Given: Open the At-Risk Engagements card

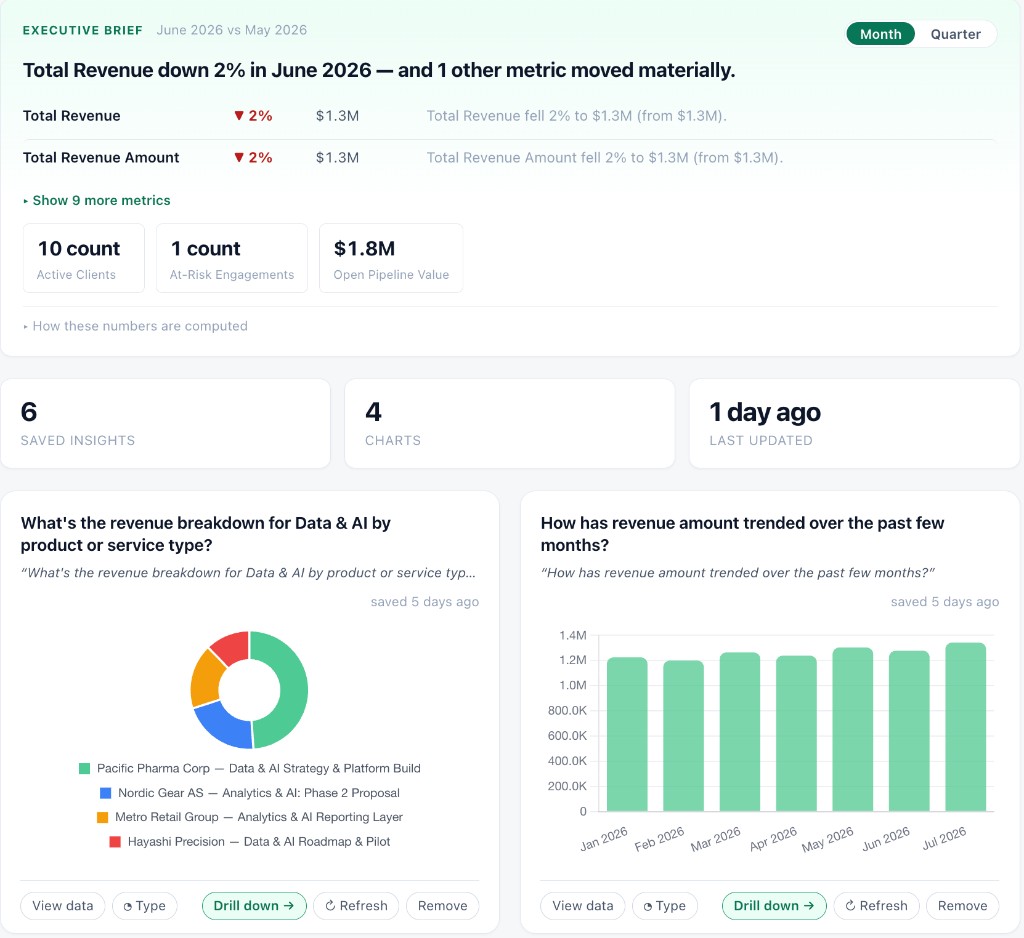Looking at the screenshot, I should [x=232, y=258].
